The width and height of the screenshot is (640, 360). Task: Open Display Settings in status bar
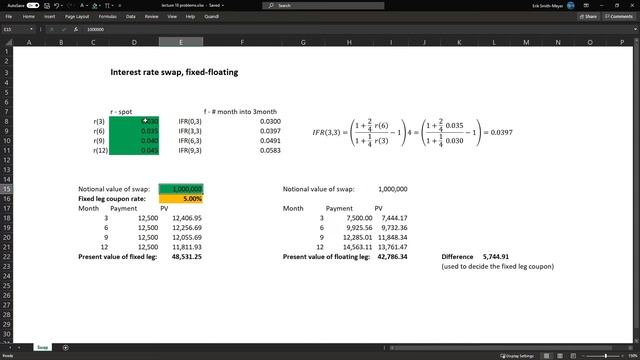[517, 356]
